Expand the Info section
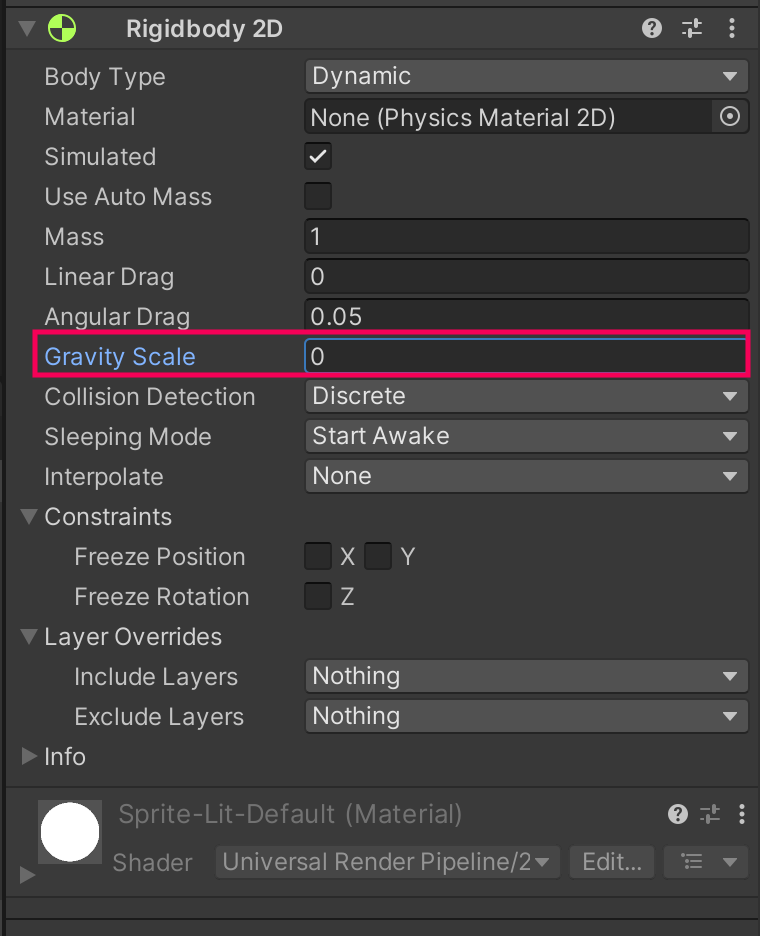This screenshot has height=936, width=760. (28, 757)
